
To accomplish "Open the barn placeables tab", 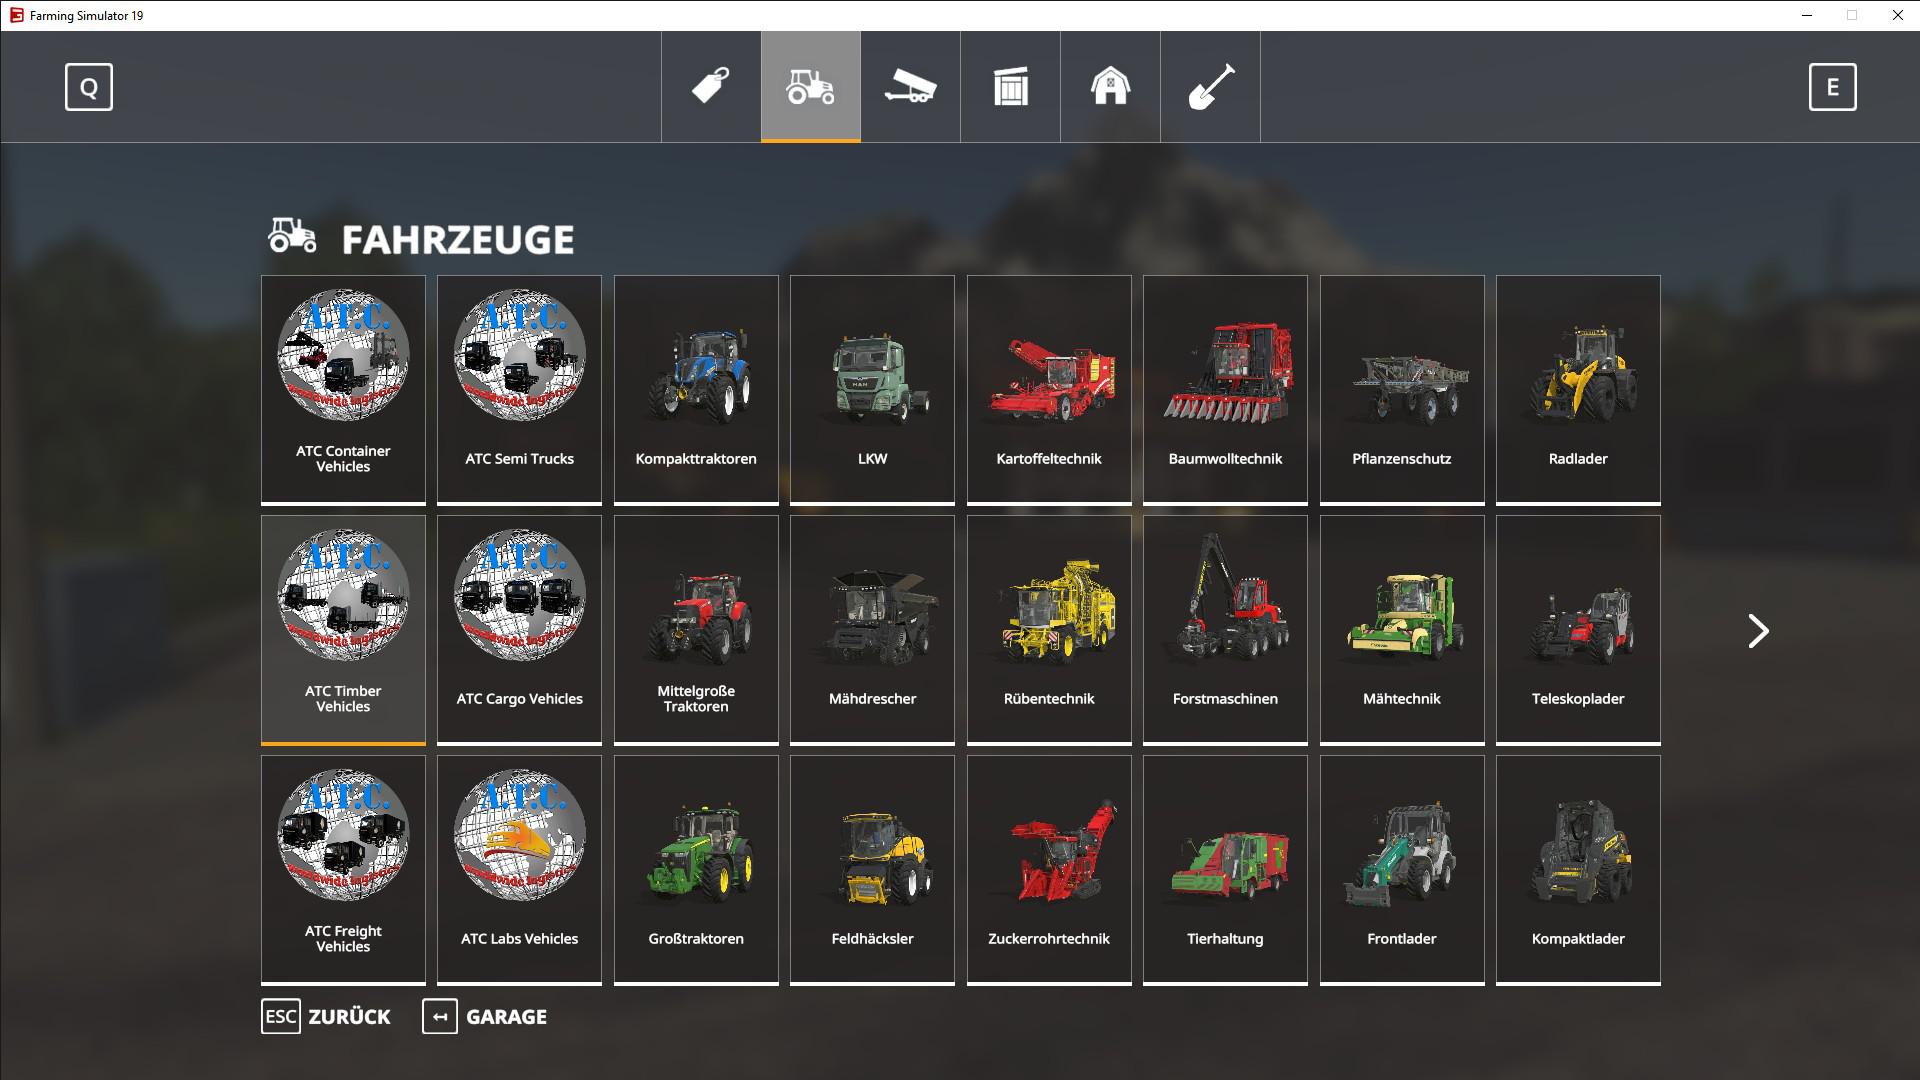I will point(1110,87).
